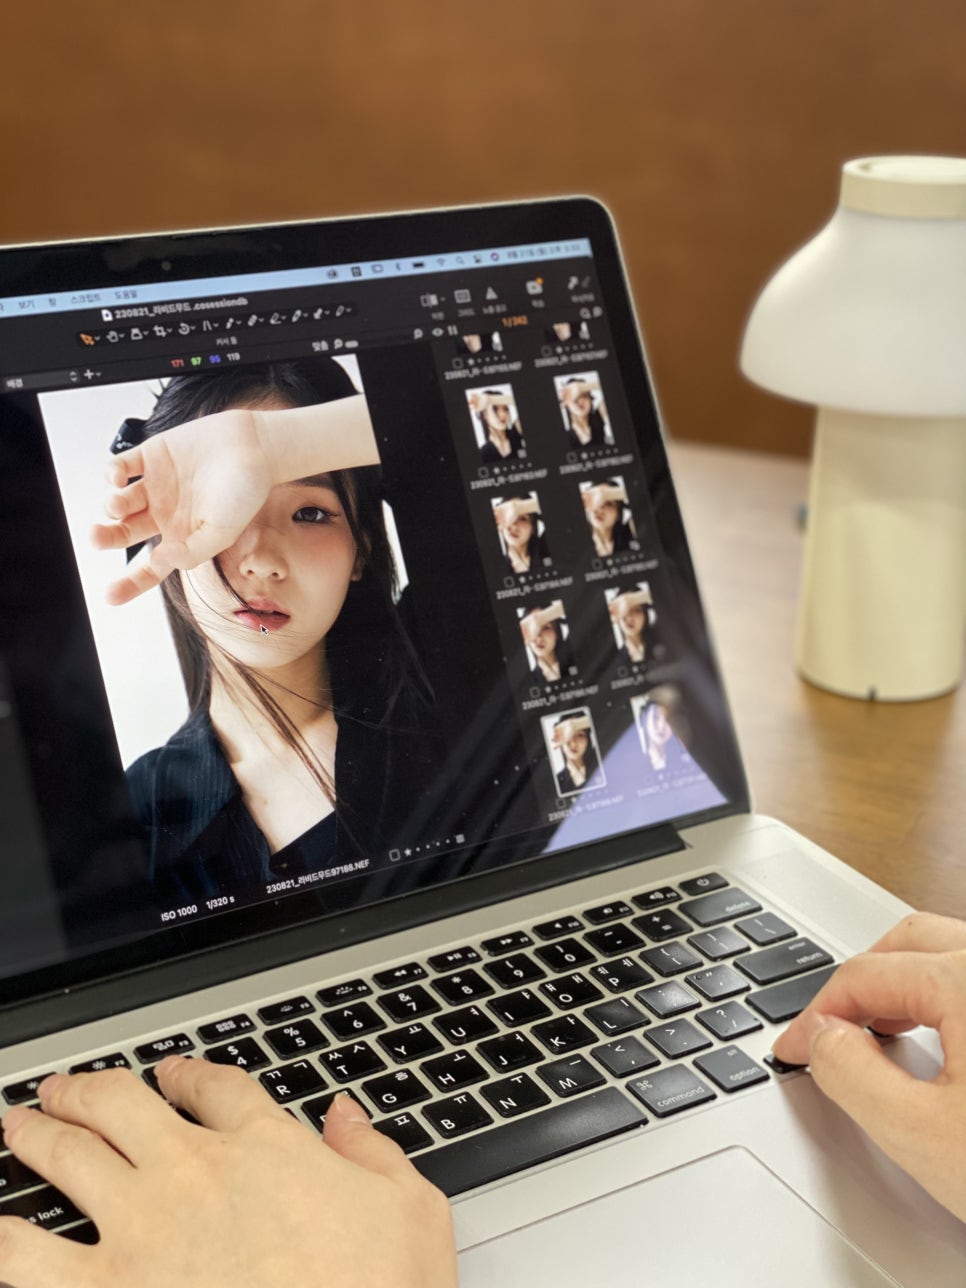Click the 1/242 image counter

click(514, 322)
